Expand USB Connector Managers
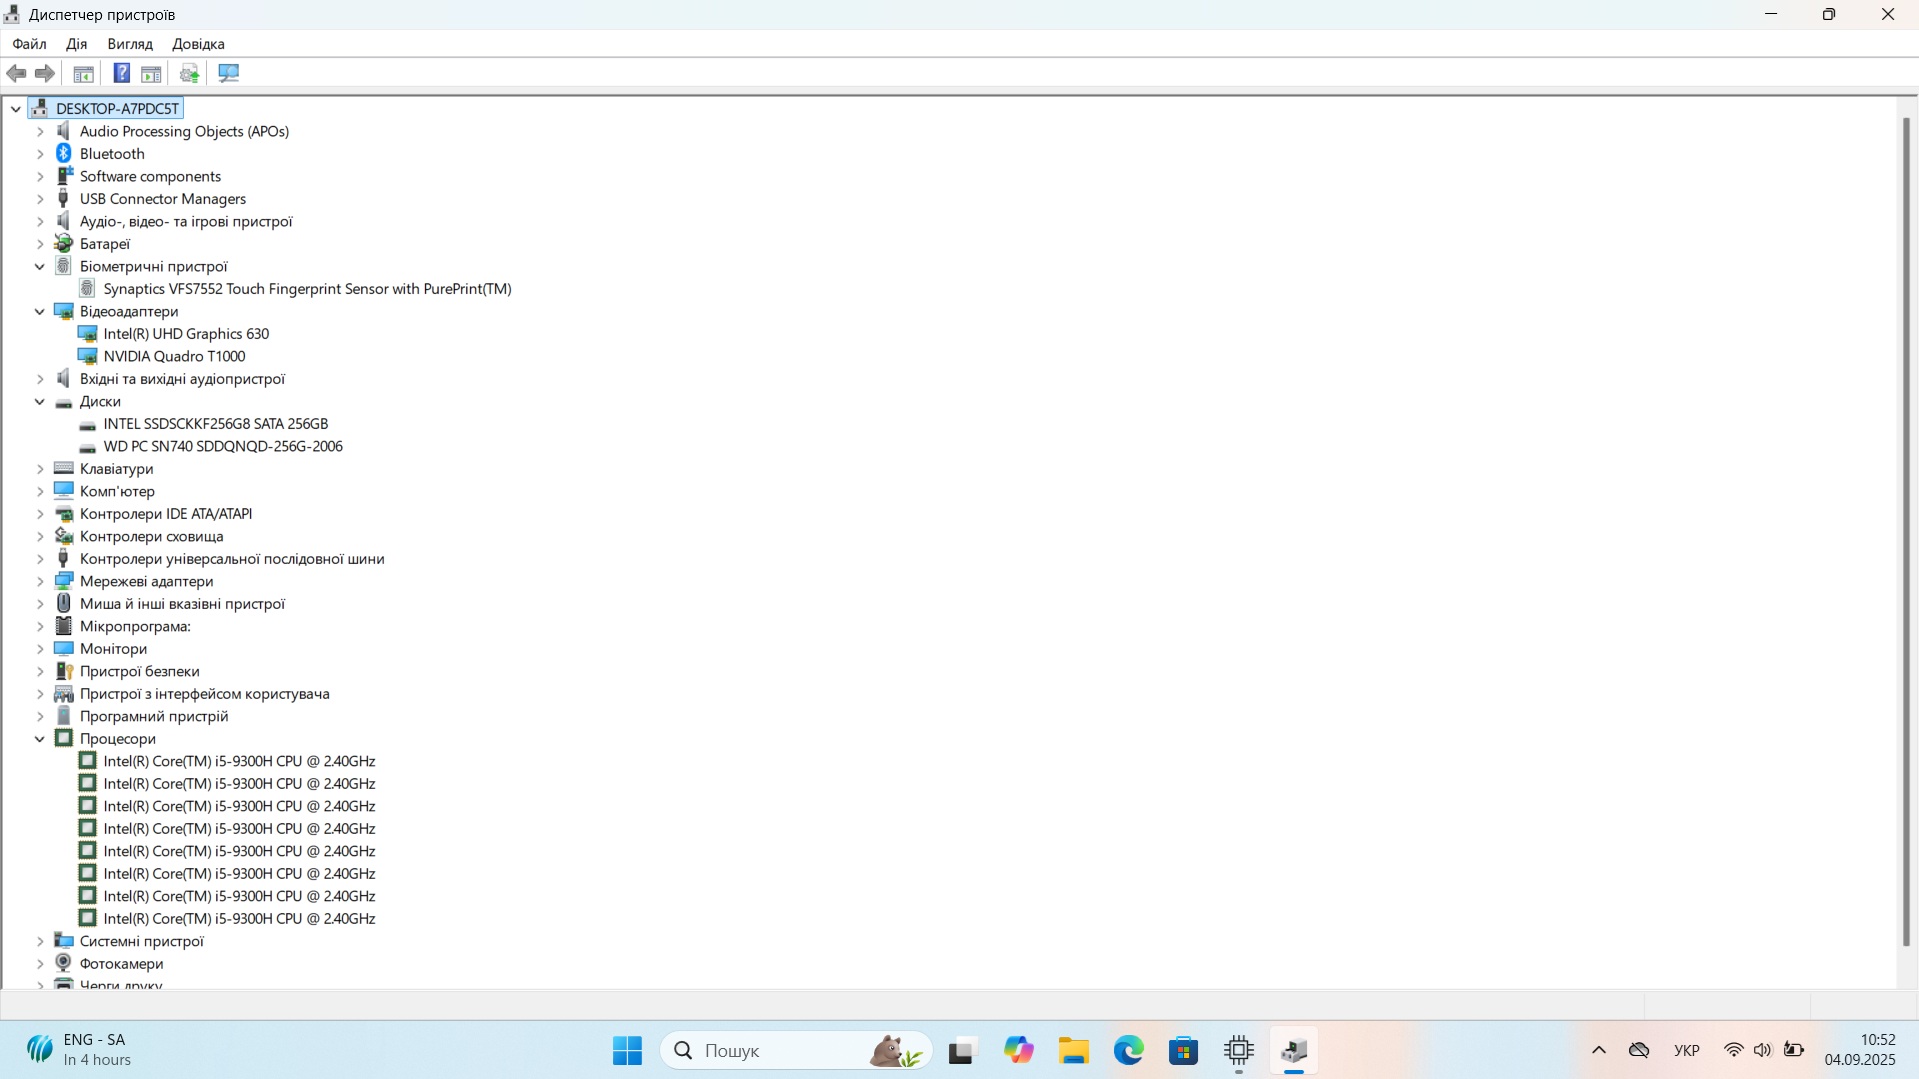1919x1079 pixels. pos(40,198)
